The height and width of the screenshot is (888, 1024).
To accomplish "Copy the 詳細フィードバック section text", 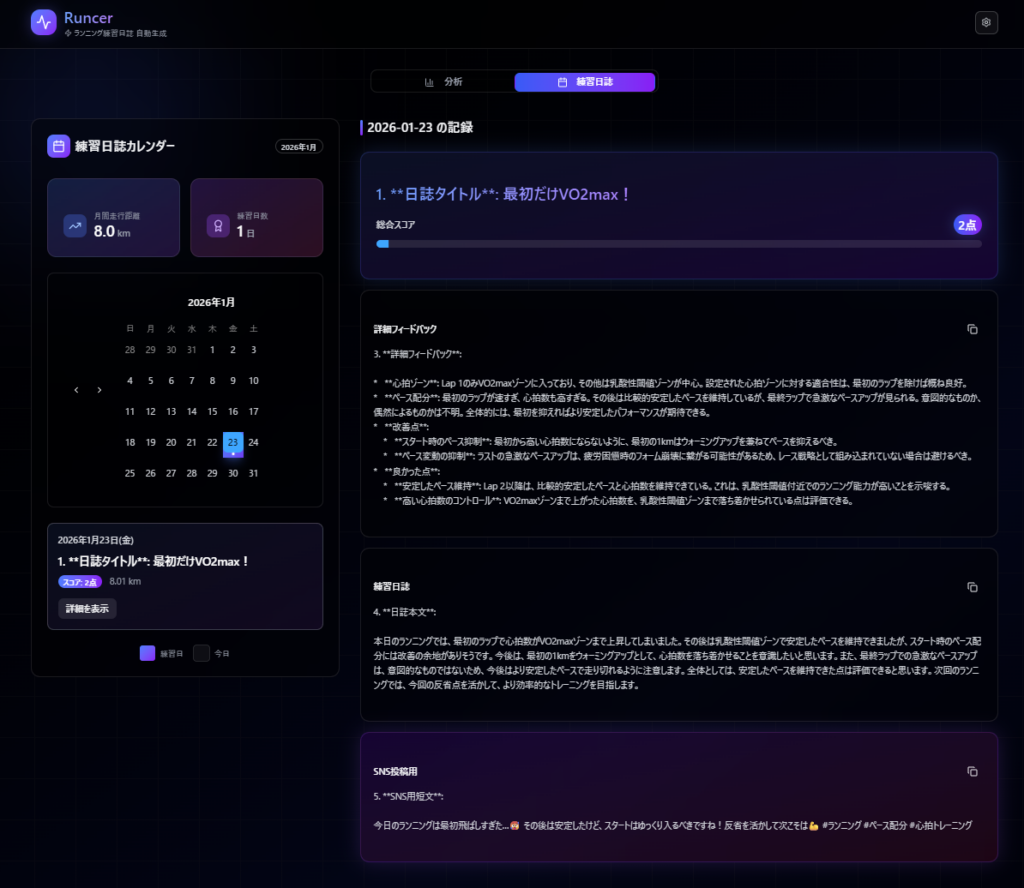I will (972, 329).
